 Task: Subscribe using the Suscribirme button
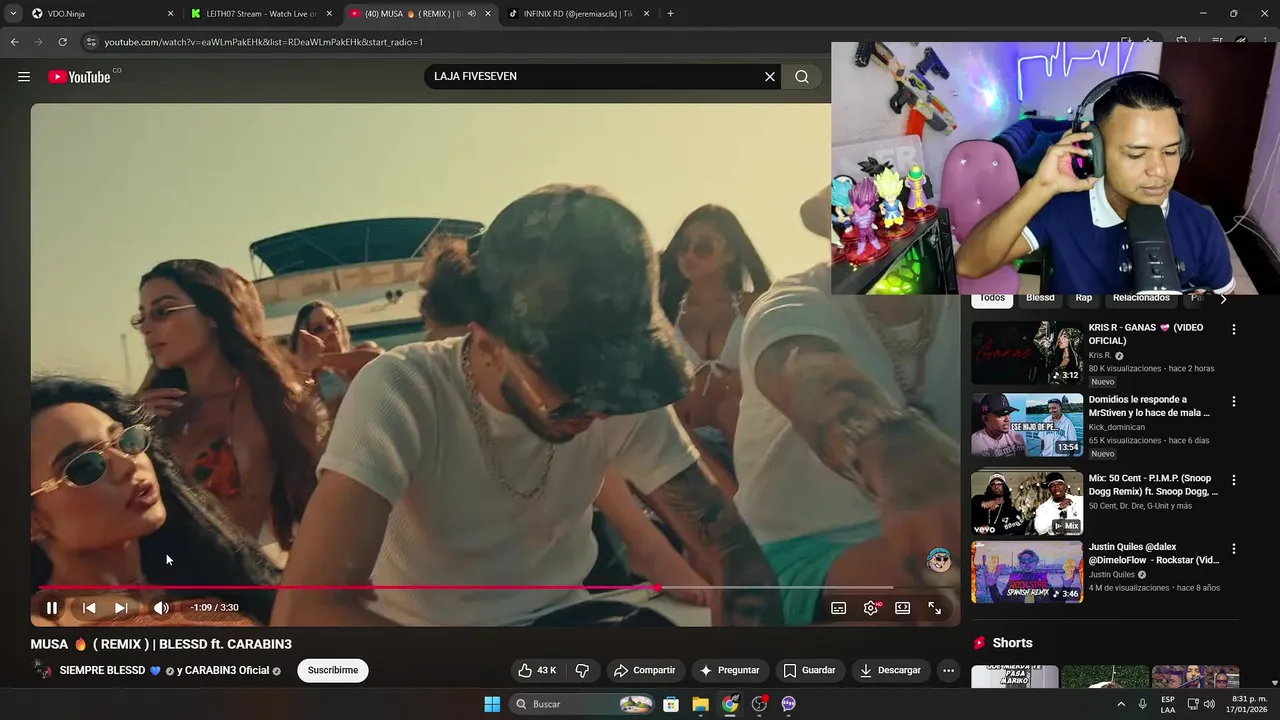[333, 670]
